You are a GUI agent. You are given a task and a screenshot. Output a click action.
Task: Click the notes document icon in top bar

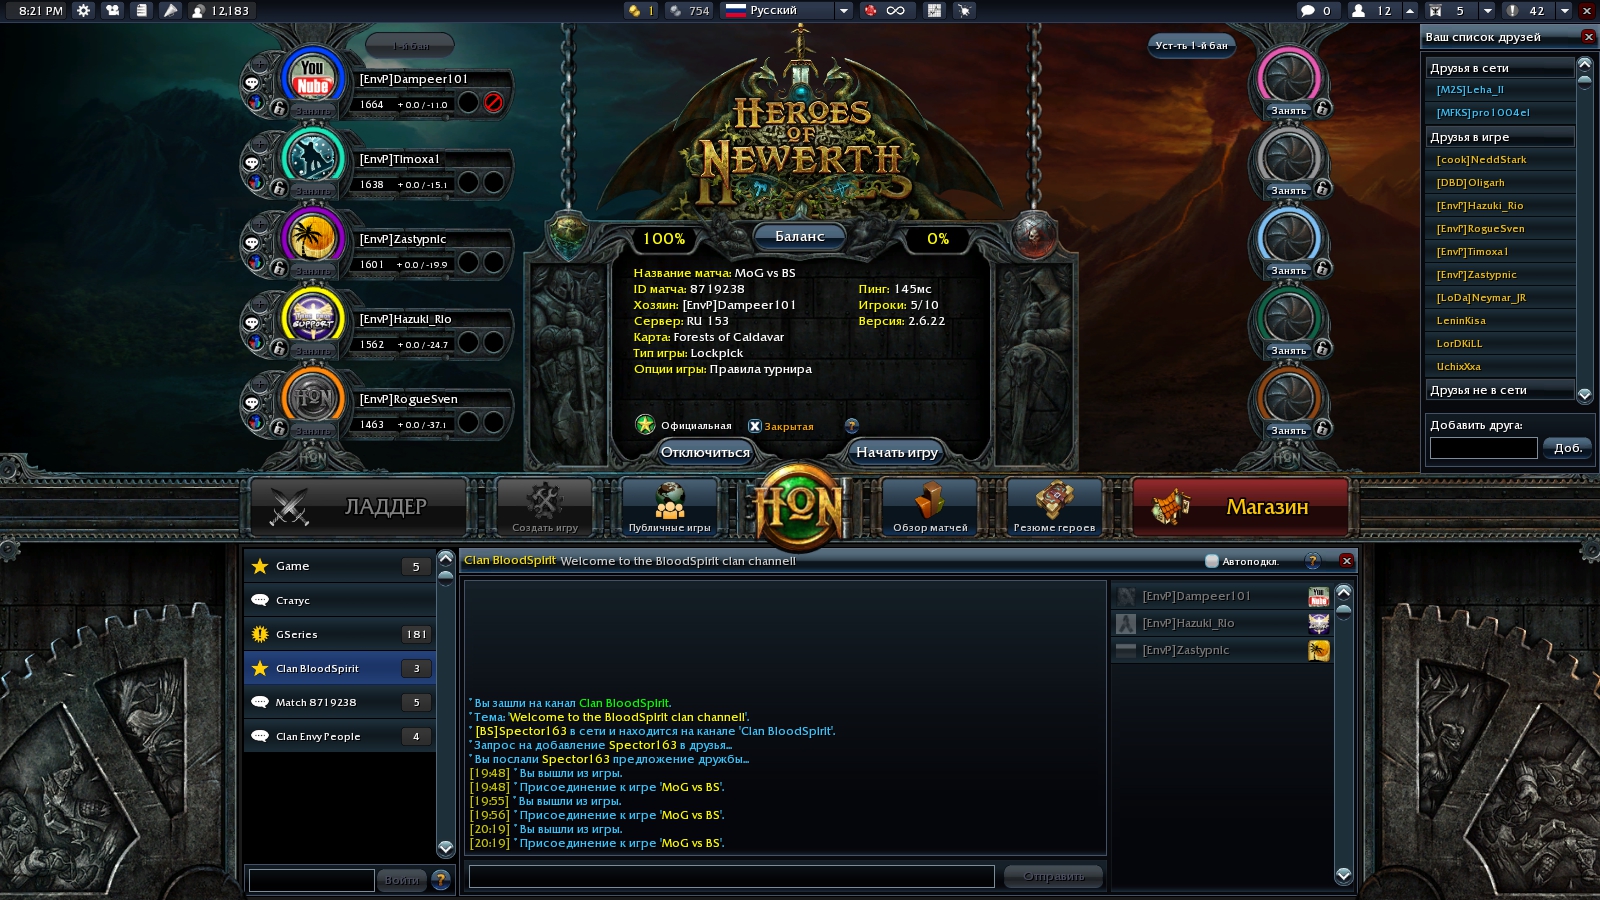pyautogui.click(x=141, y=10)
